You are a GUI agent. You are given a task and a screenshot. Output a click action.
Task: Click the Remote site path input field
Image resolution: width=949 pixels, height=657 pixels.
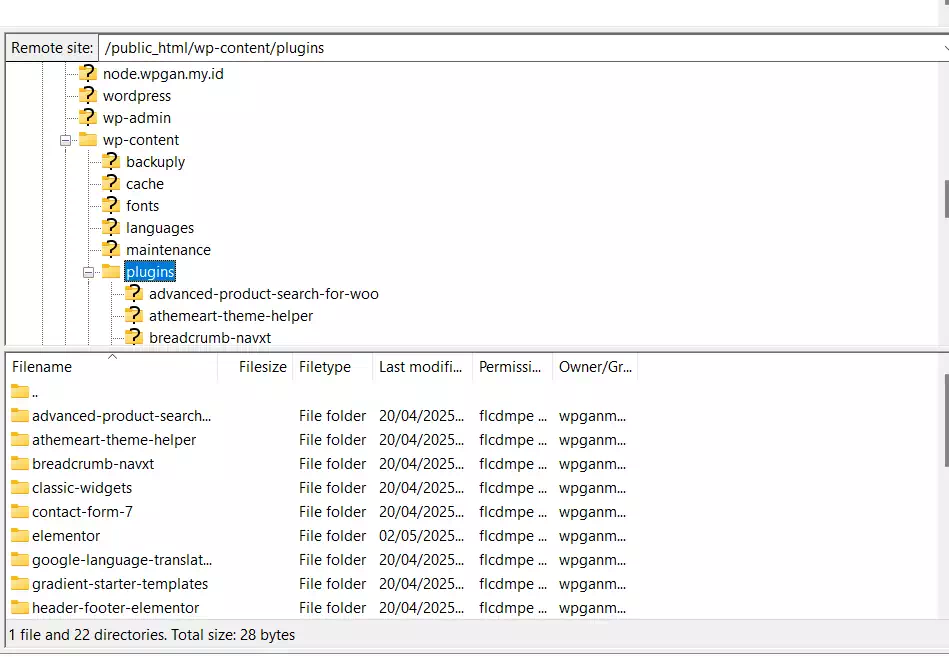point(518,48)
